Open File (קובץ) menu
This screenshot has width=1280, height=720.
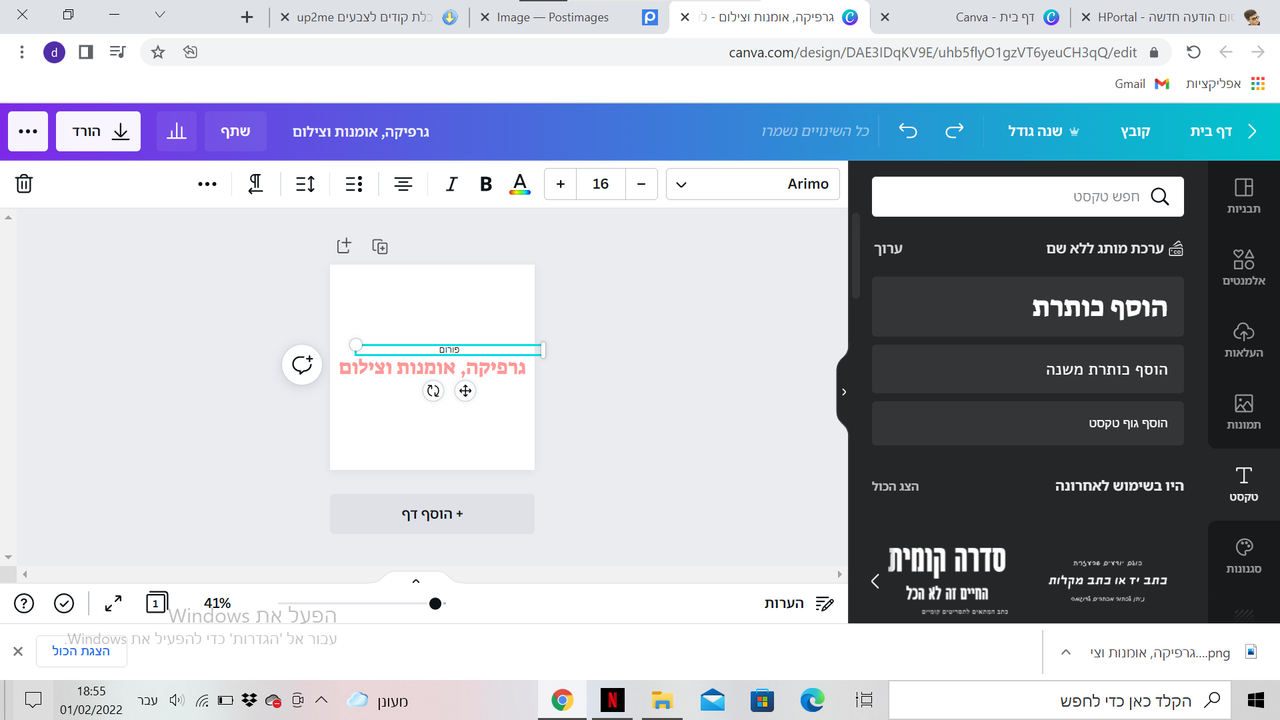point(1135,131)
